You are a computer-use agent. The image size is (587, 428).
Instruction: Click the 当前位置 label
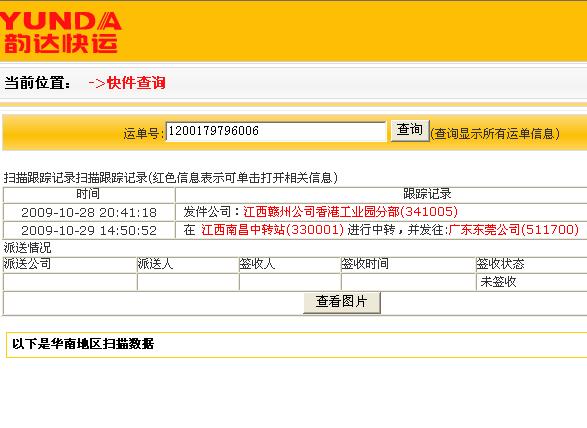click(37, 83)
